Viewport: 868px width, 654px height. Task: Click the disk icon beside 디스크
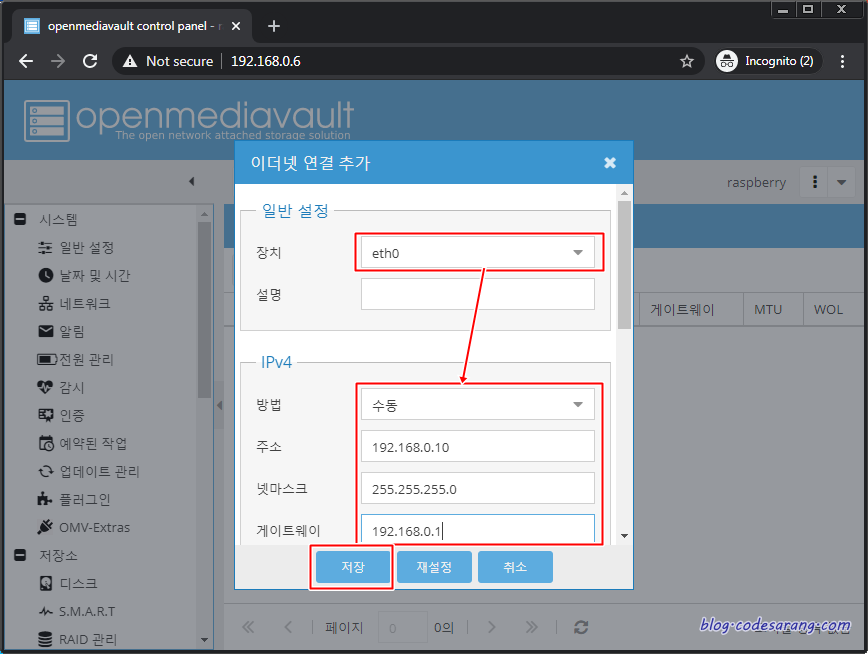click(45, 583)
